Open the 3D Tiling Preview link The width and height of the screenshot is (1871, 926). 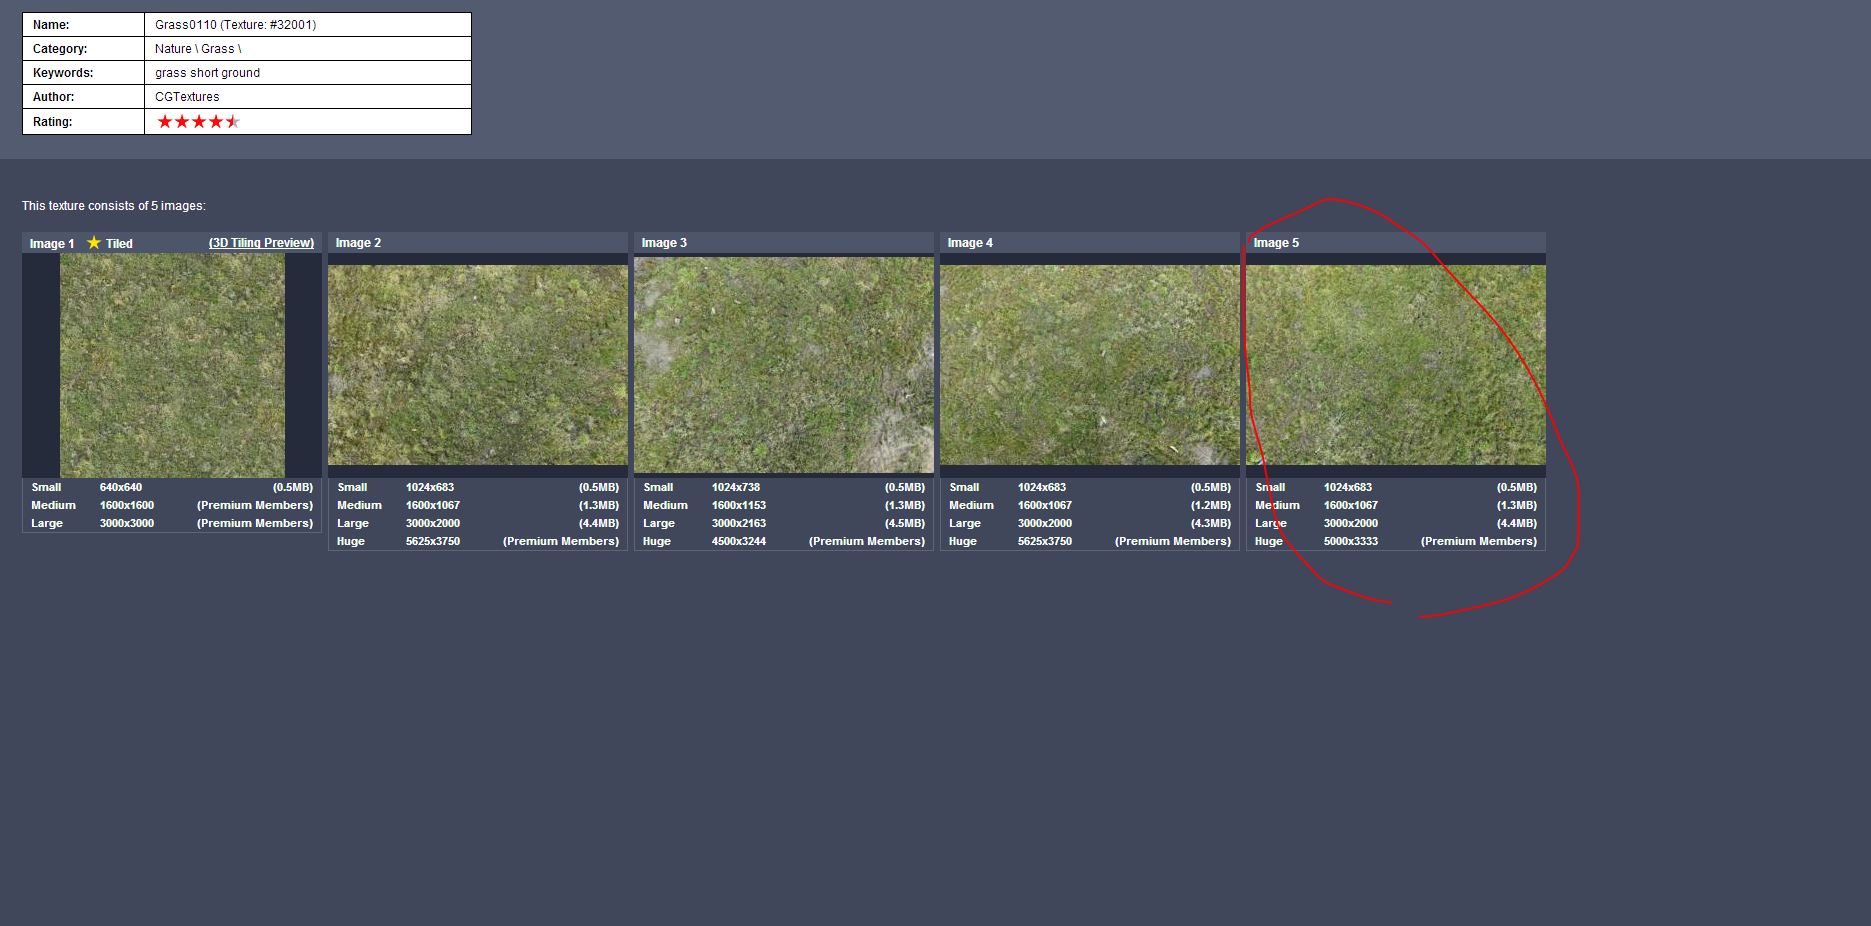click(x=261, y=243)
